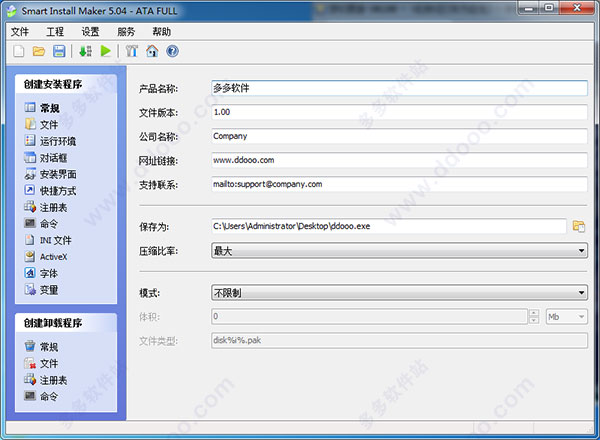The height and width of the screenshot is (440, 600).
Task: Open the 帮助 menu
Action: tap(161, 32)
